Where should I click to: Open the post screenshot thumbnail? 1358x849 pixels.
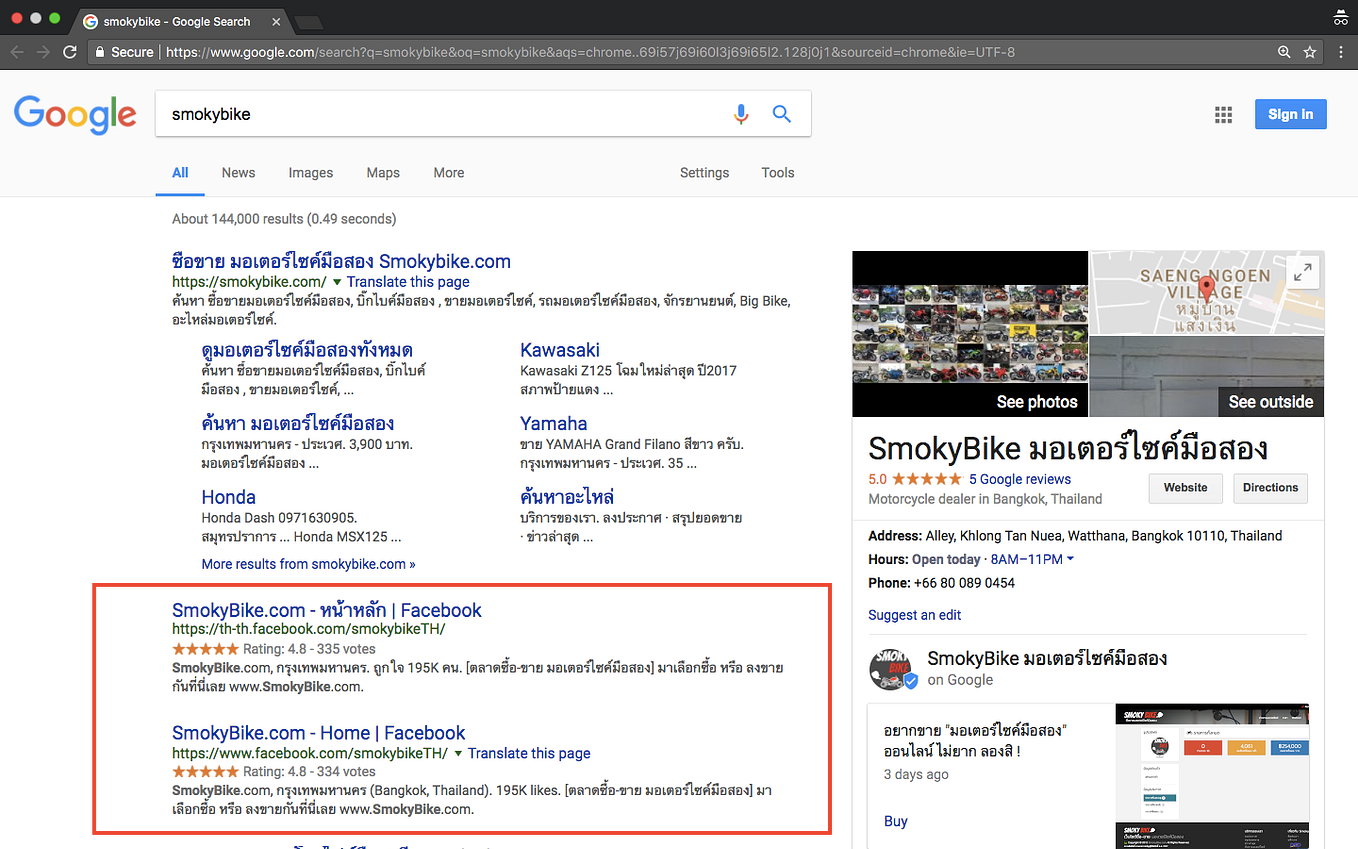(1213, 776)
